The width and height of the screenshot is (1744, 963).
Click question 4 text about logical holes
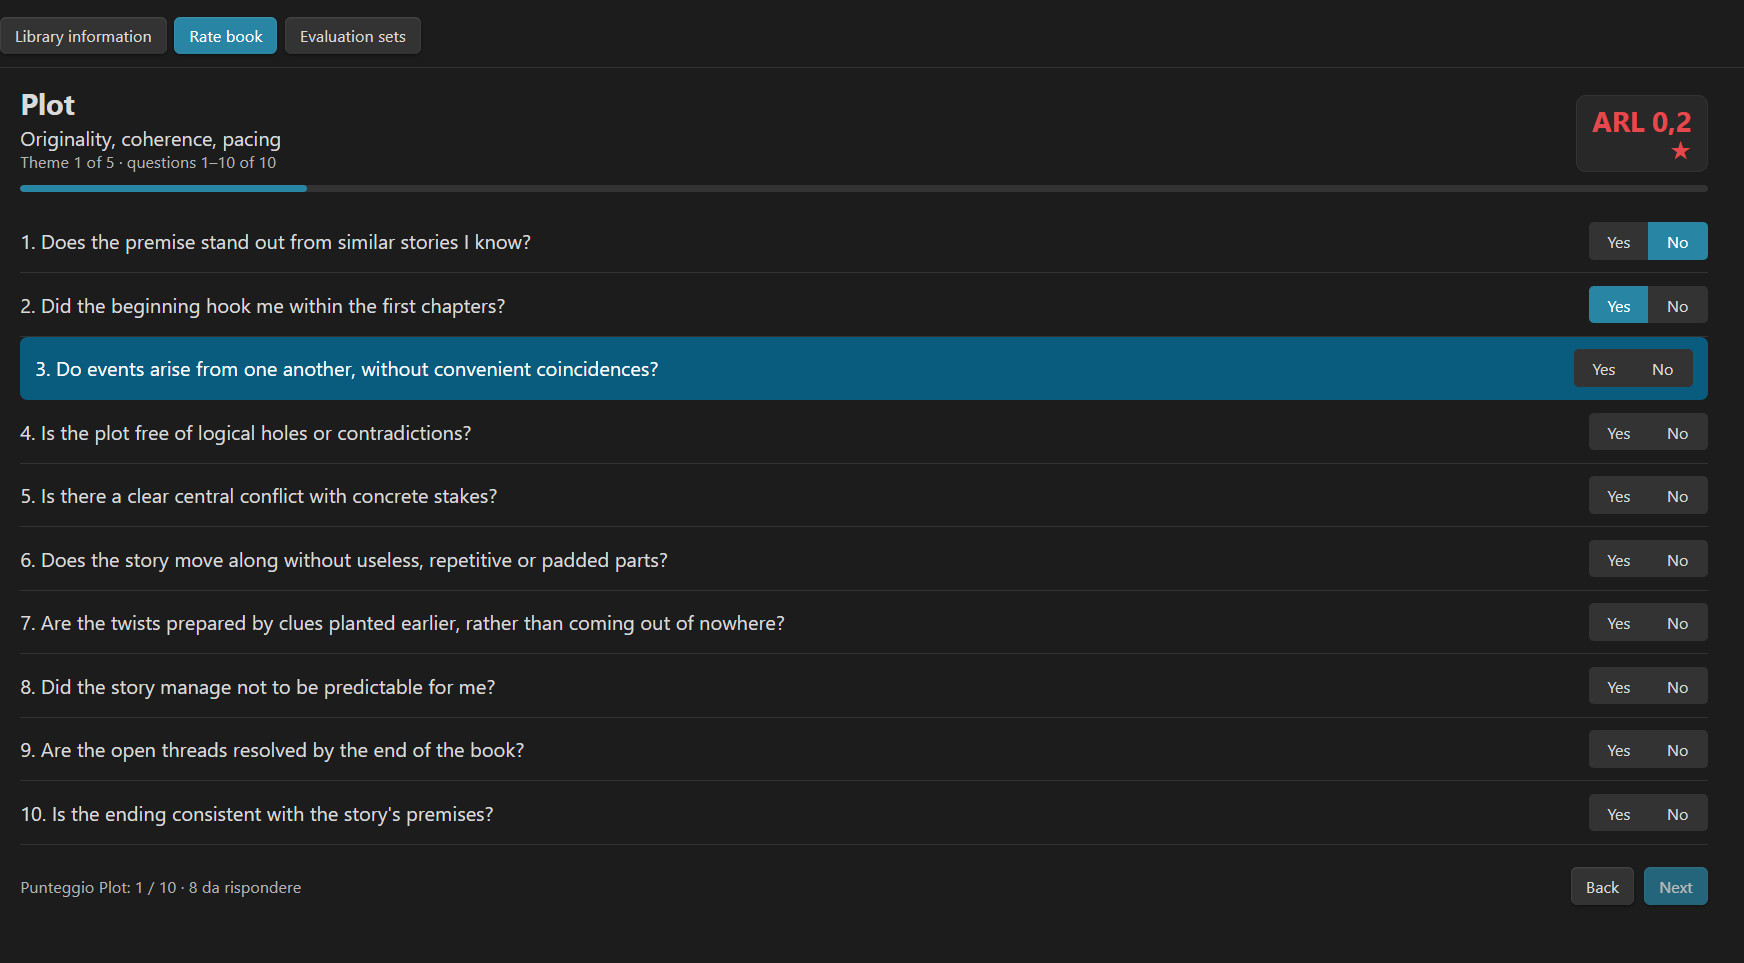246,433
